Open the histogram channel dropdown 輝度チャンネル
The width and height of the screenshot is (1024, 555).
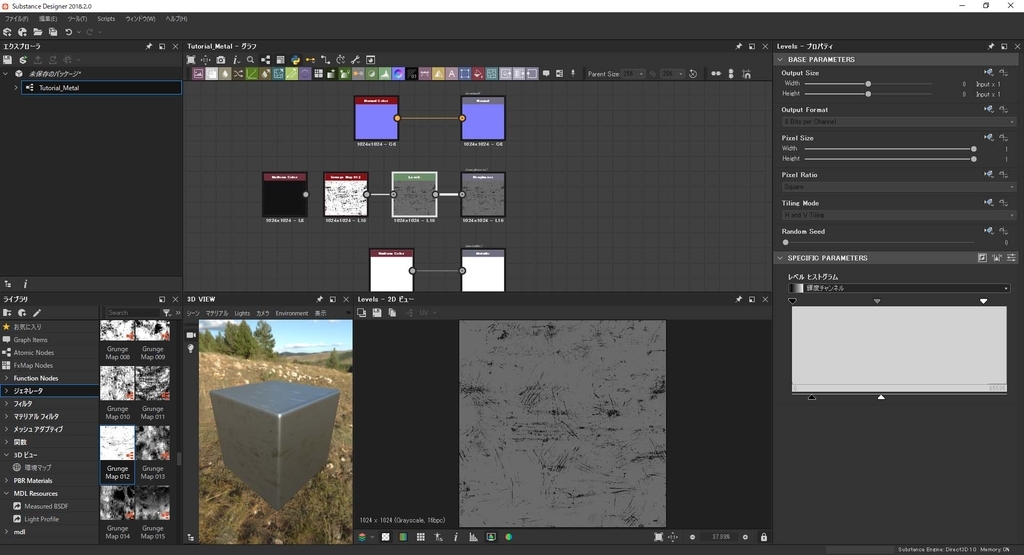pyautogui.click(x=899, y=288)
